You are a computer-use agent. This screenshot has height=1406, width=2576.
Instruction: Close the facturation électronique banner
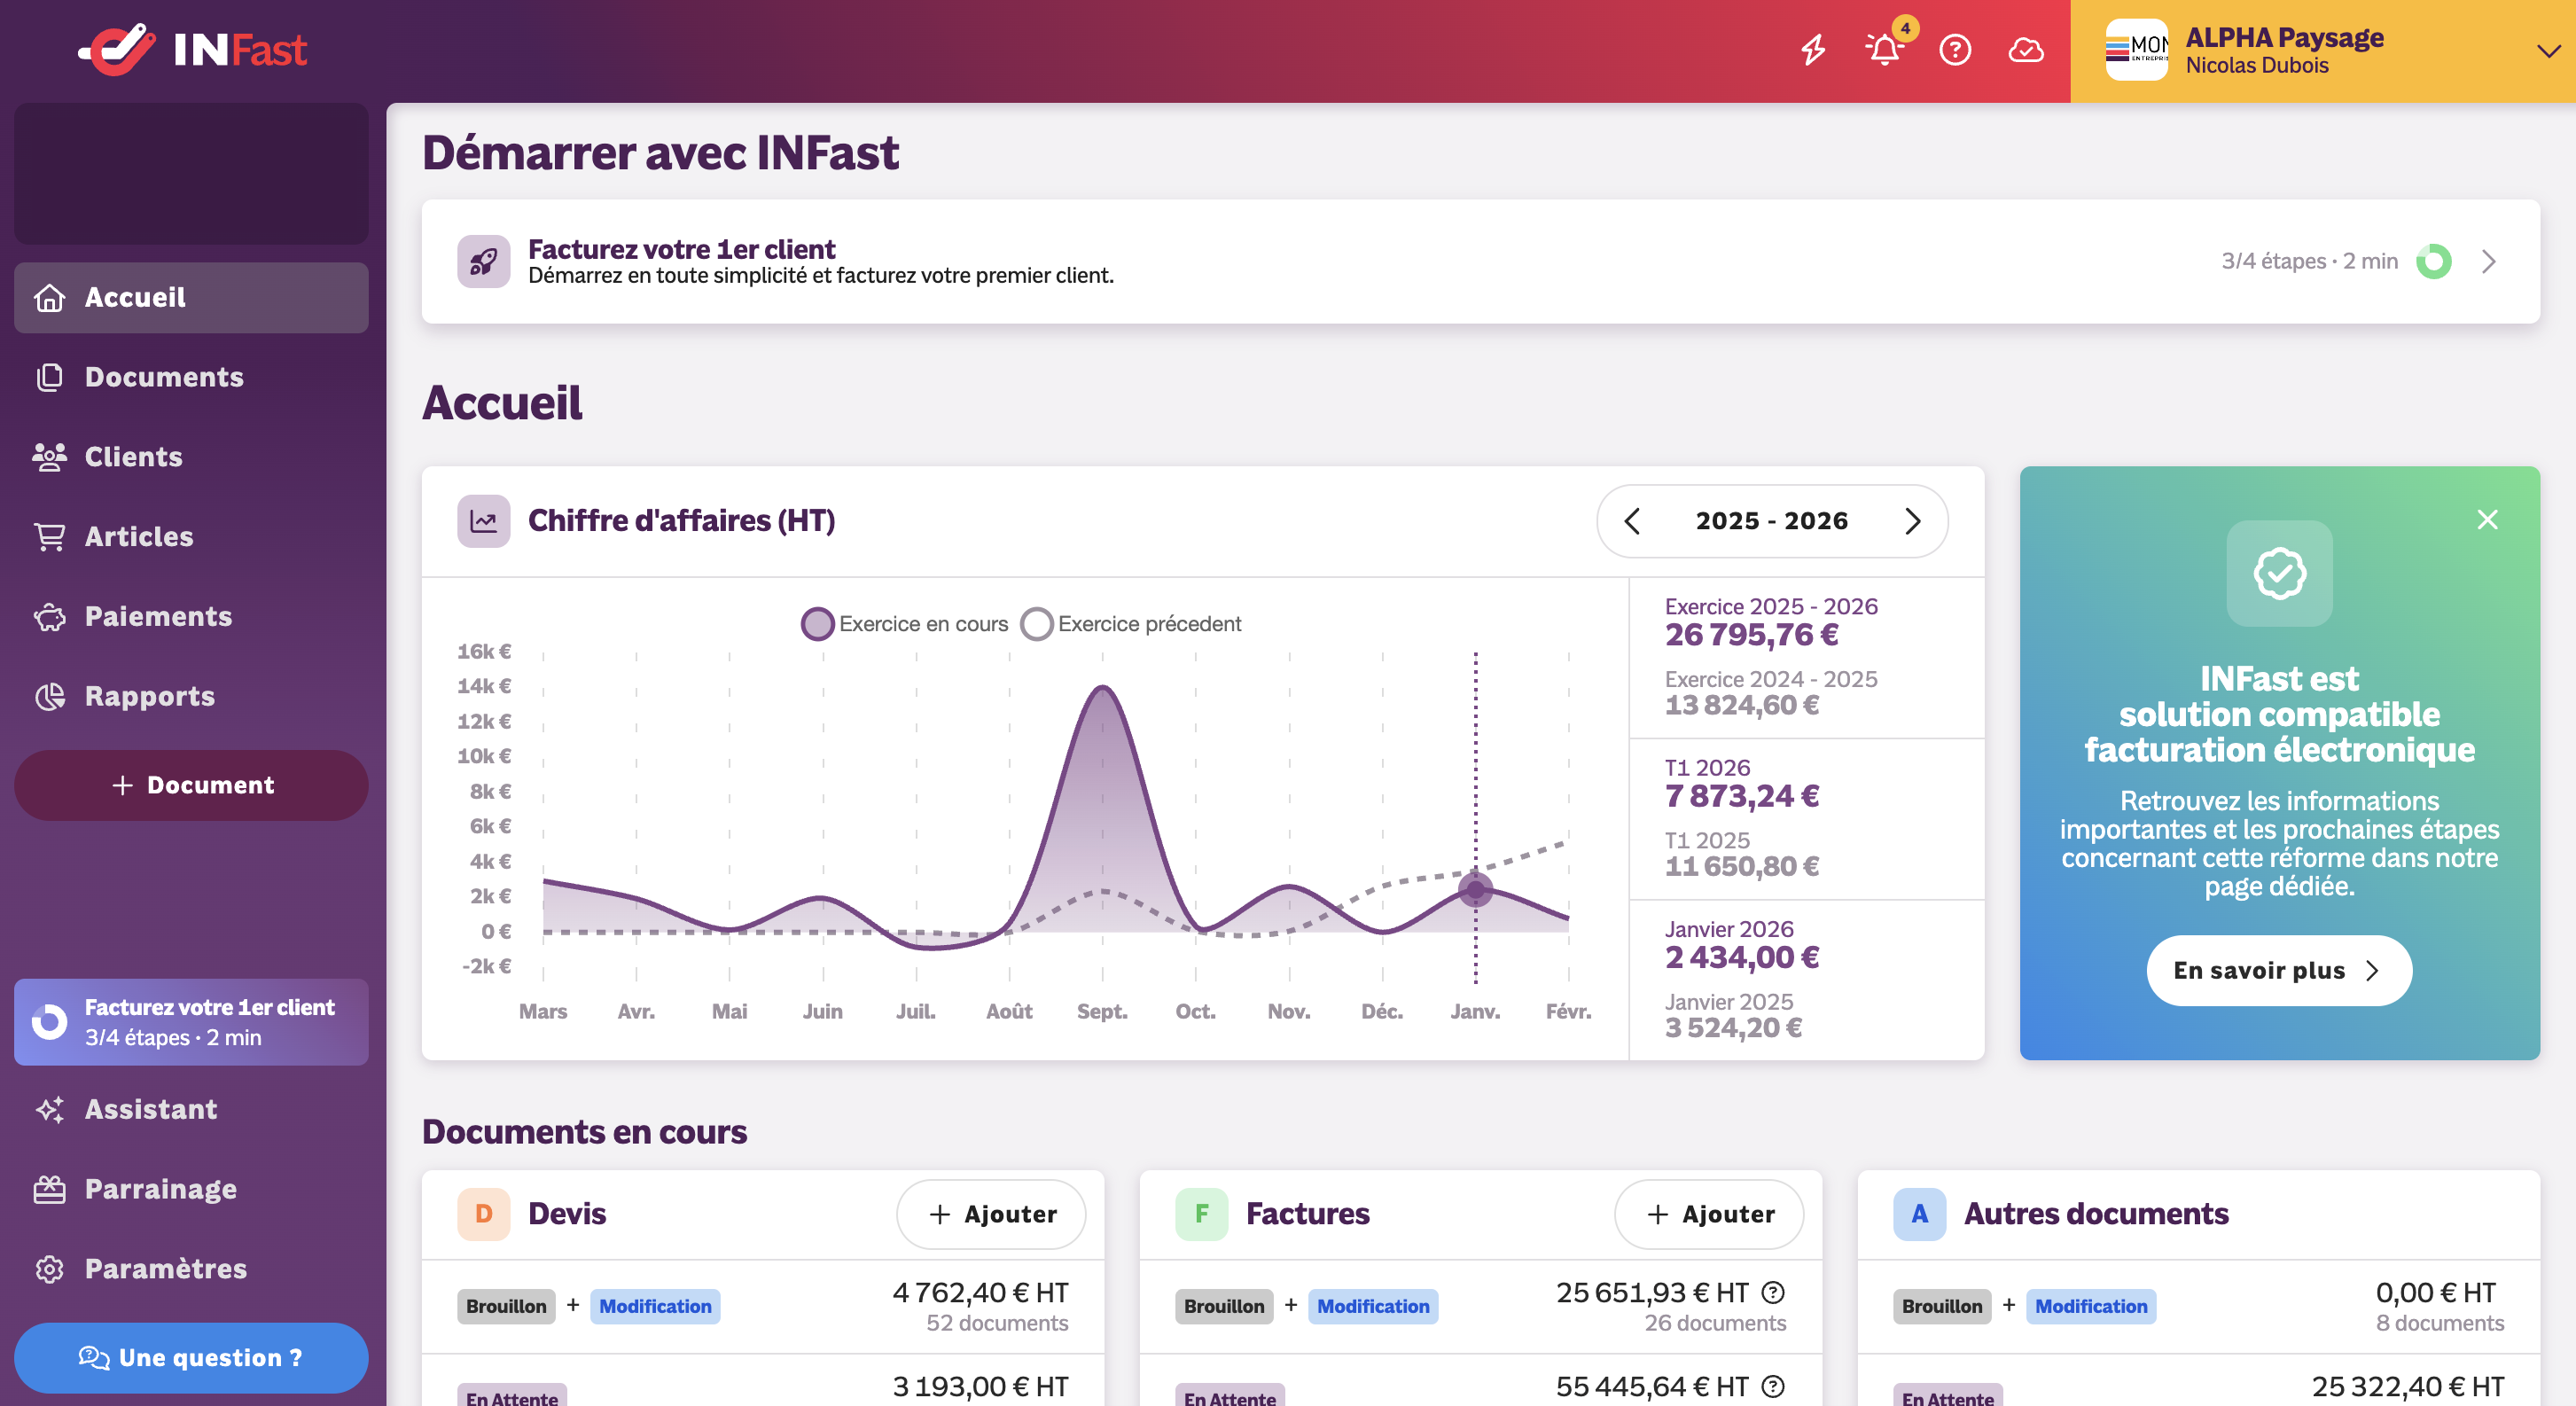[2488, 519]
